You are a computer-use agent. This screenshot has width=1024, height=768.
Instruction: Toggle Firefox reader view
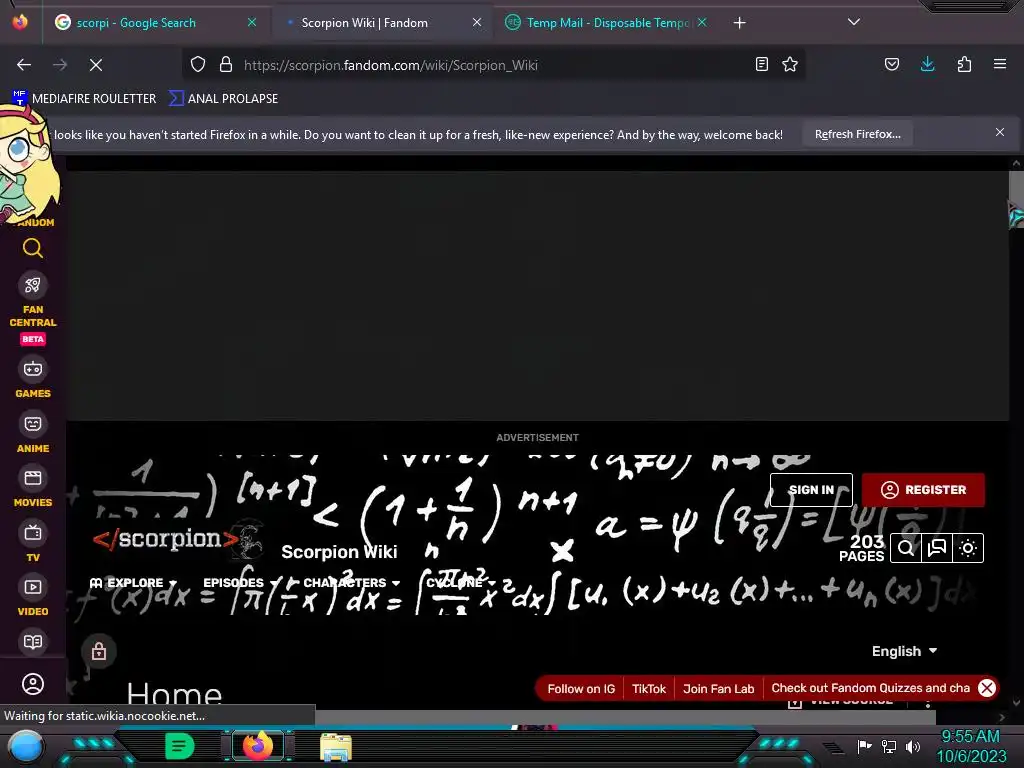(761, 64)
